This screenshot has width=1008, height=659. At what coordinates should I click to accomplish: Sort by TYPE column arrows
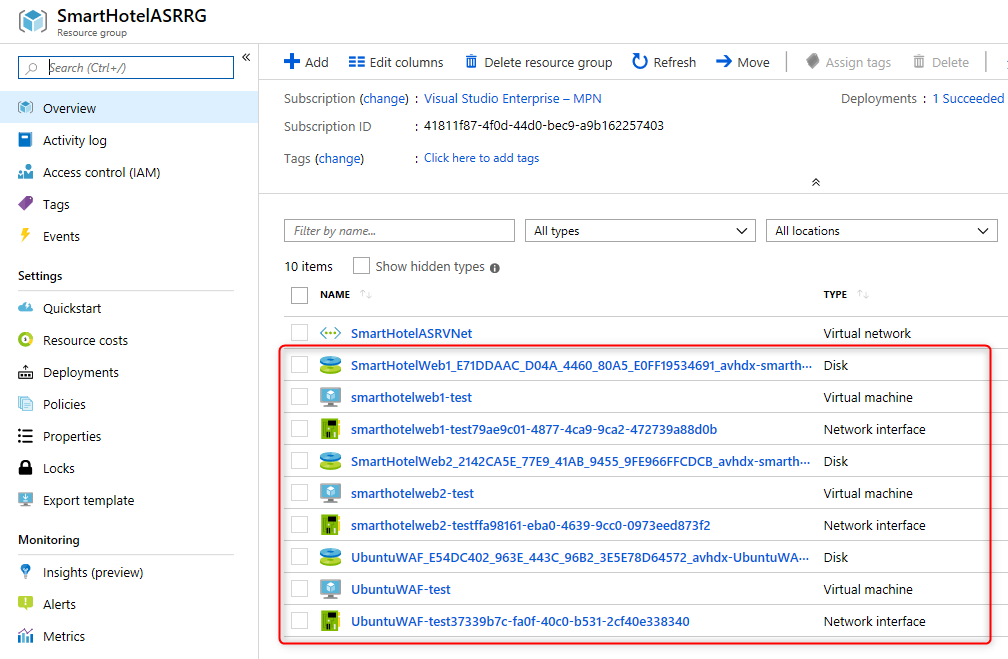pos(863,294)
